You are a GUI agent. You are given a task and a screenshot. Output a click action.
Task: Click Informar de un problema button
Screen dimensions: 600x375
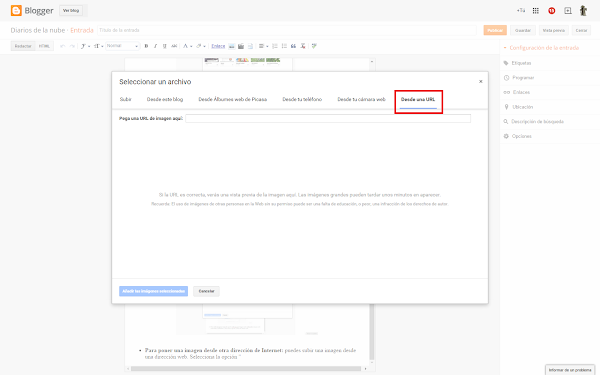(x=570, y=370)
